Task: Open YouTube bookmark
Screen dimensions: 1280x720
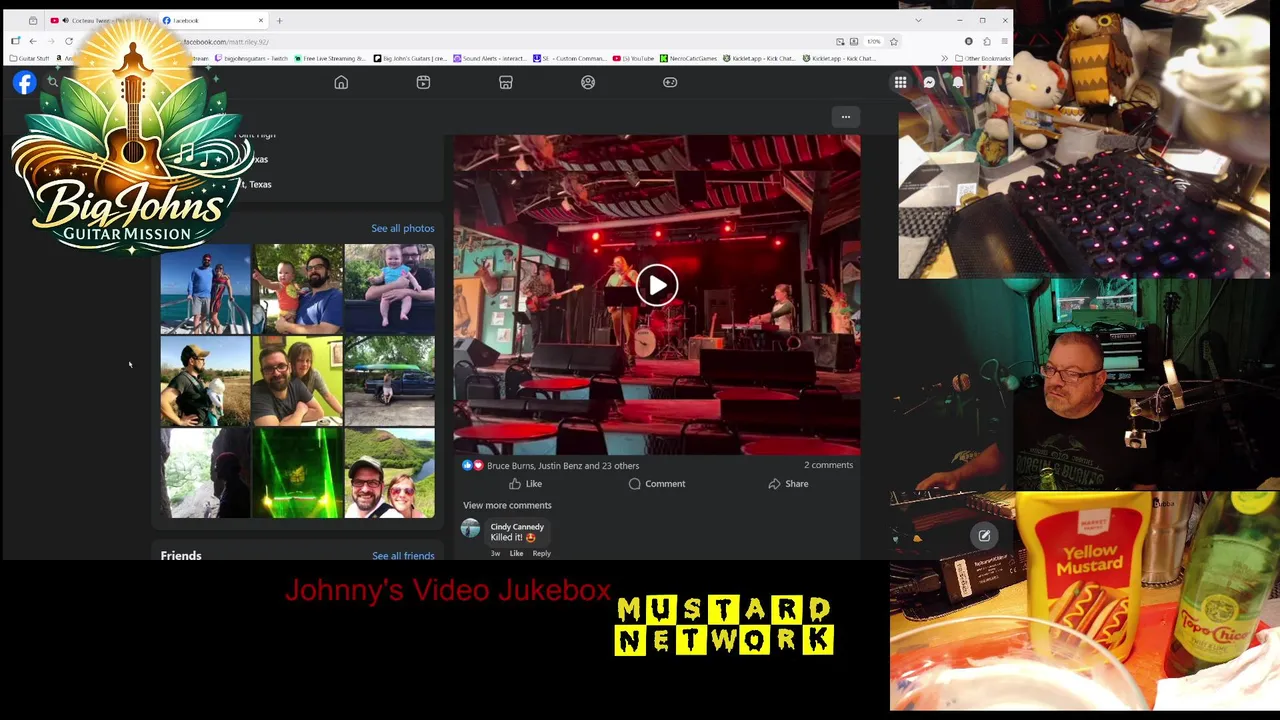Action: (x=634, y=58)
